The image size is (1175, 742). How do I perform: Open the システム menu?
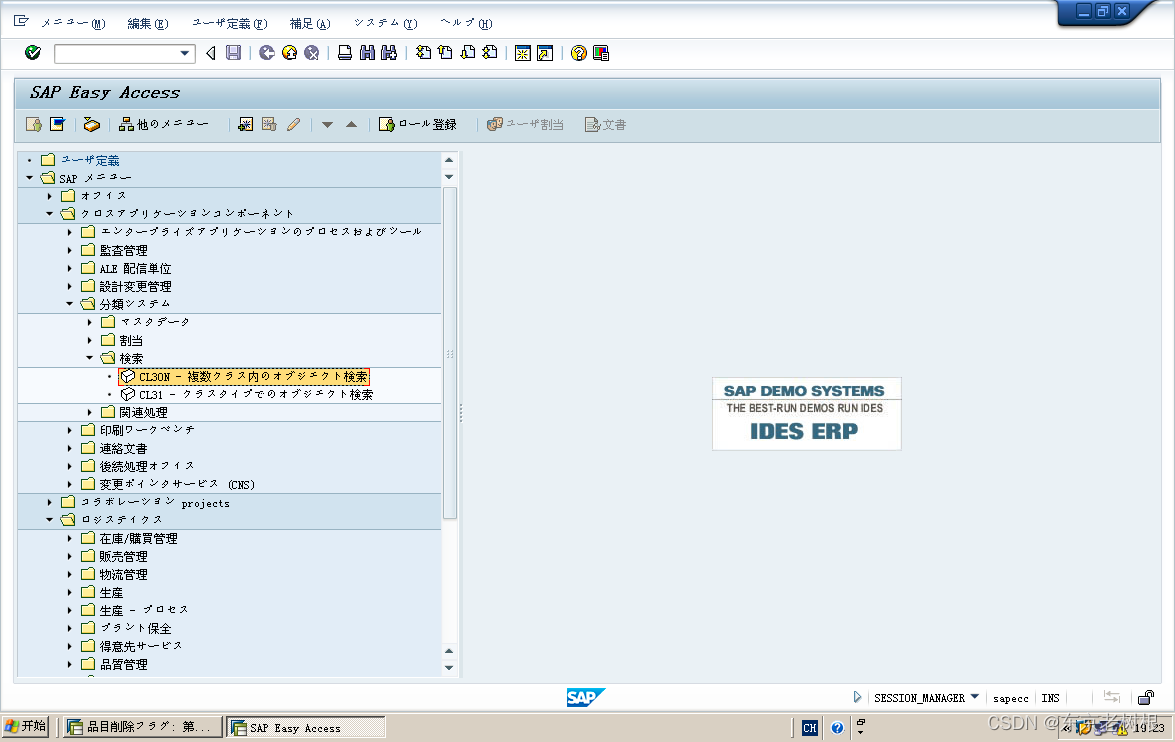[x=385, y=22]
